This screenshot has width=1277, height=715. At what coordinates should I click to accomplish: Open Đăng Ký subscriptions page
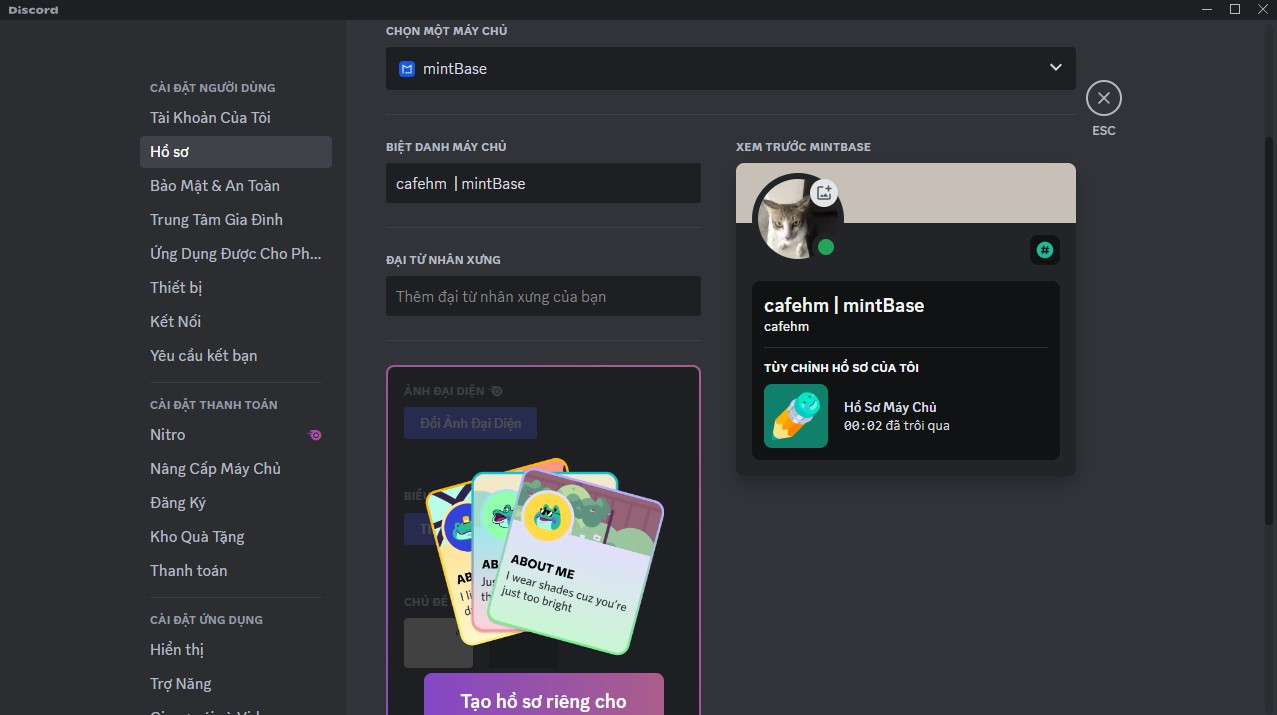tap(236, 503)
